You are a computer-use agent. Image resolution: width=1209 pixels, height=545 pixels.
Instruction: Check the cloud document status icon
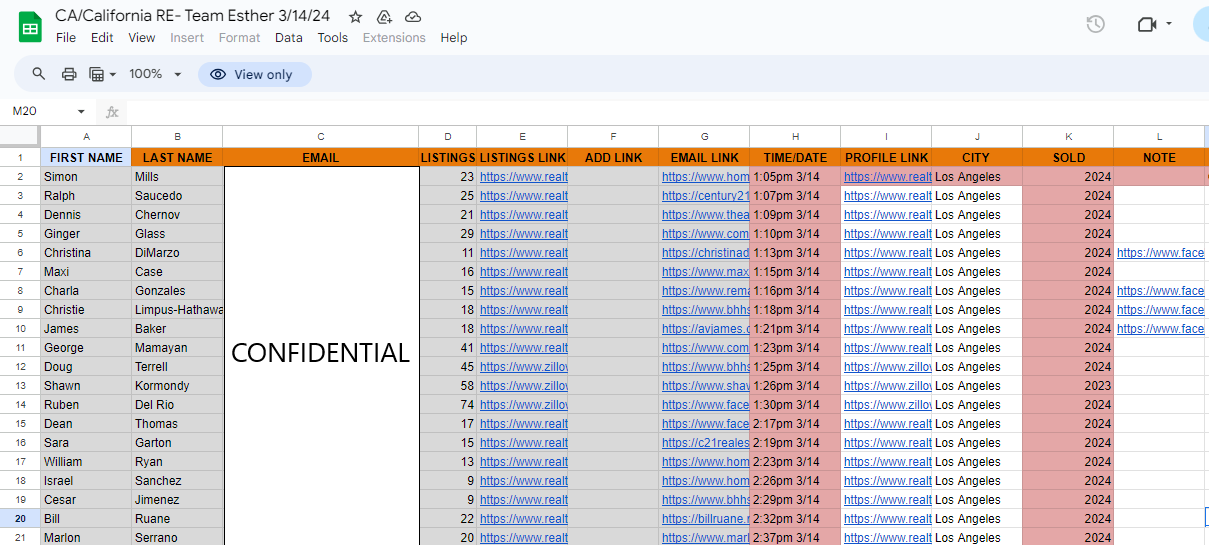point(413,17)
